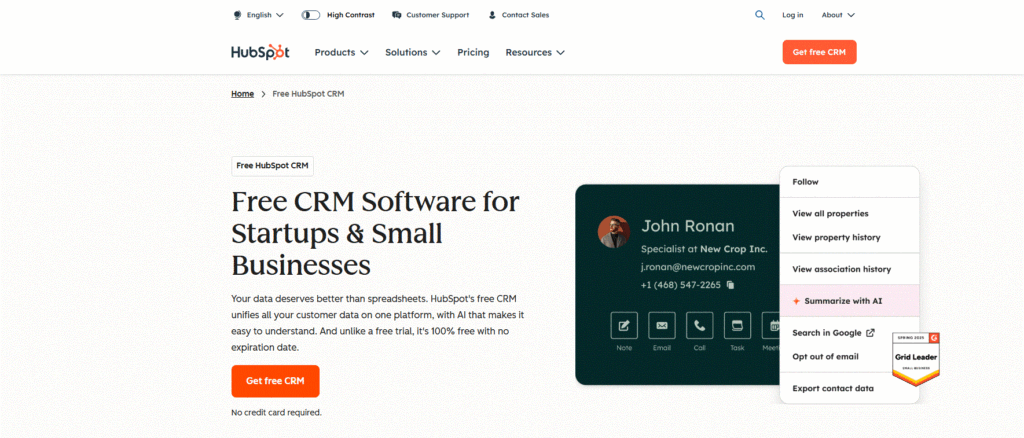Click No credit card required text
Screen dimensions: 1024x438
click(x=276, y=413)
